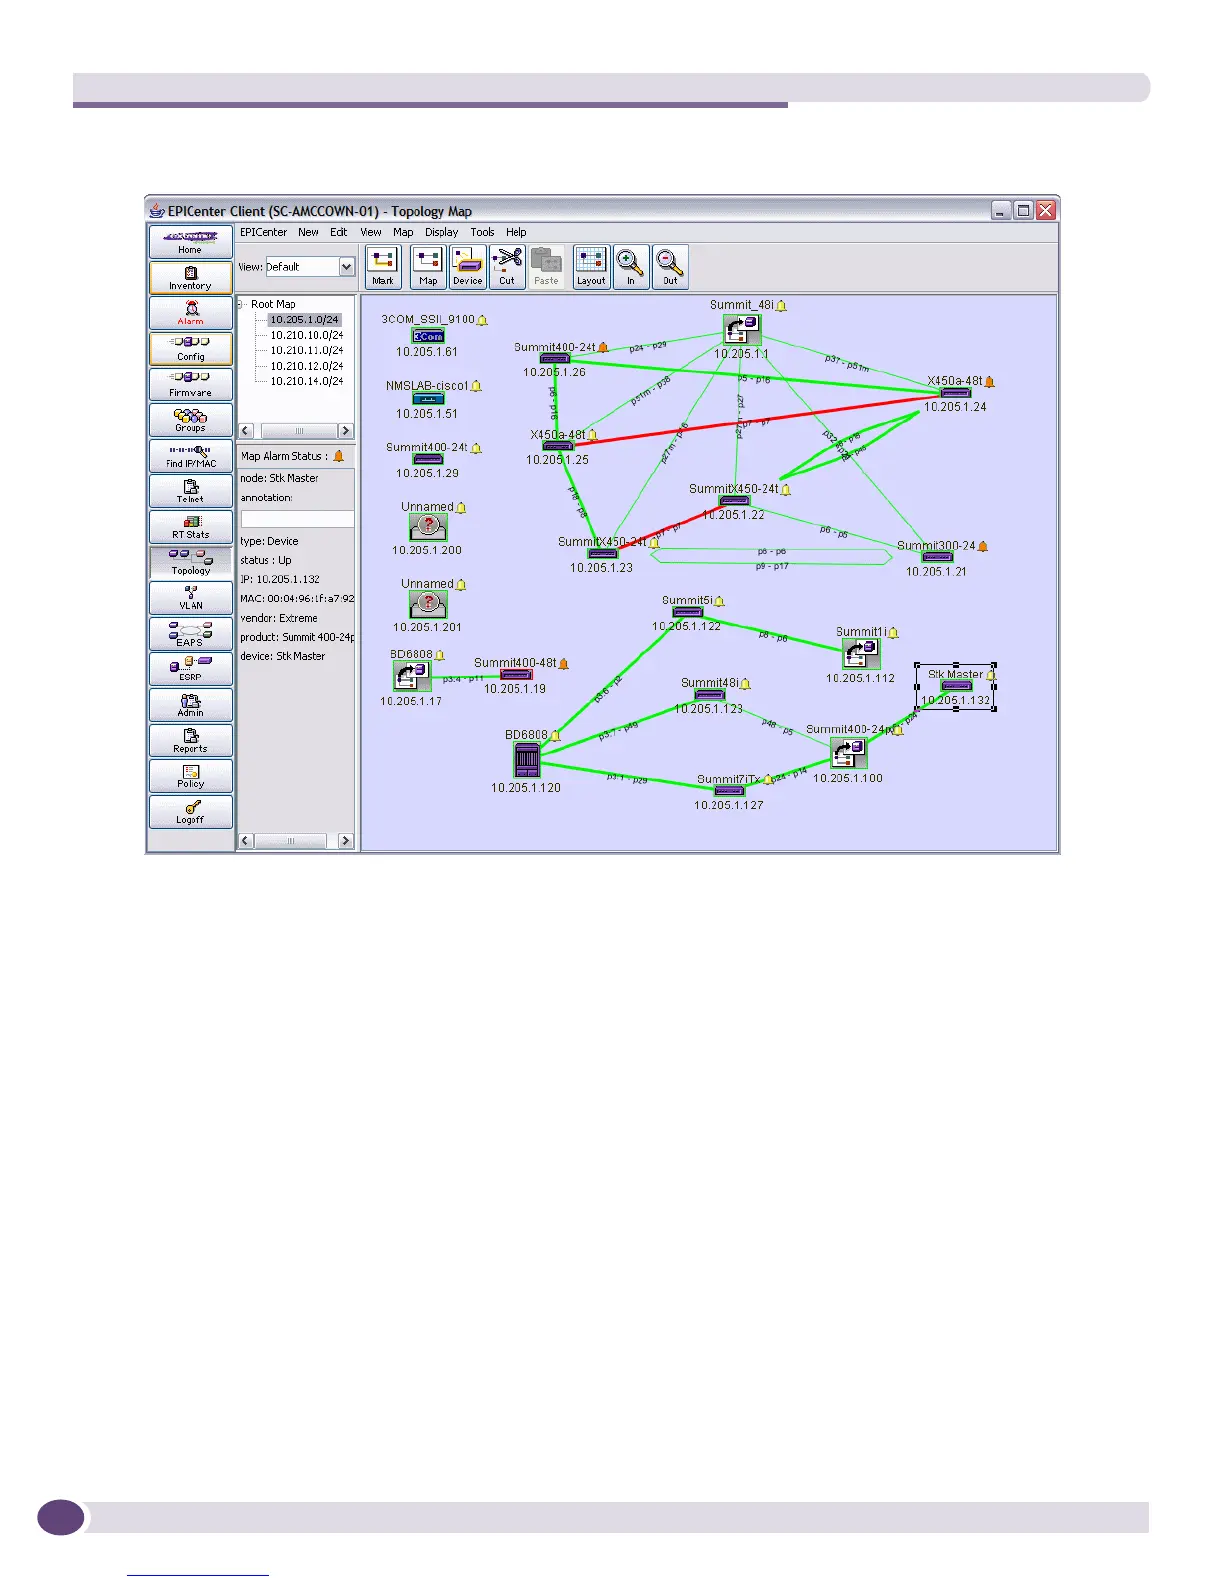Open the Tools menu
Viewport: 1224px width, 1584px height.
pos(482,232)
